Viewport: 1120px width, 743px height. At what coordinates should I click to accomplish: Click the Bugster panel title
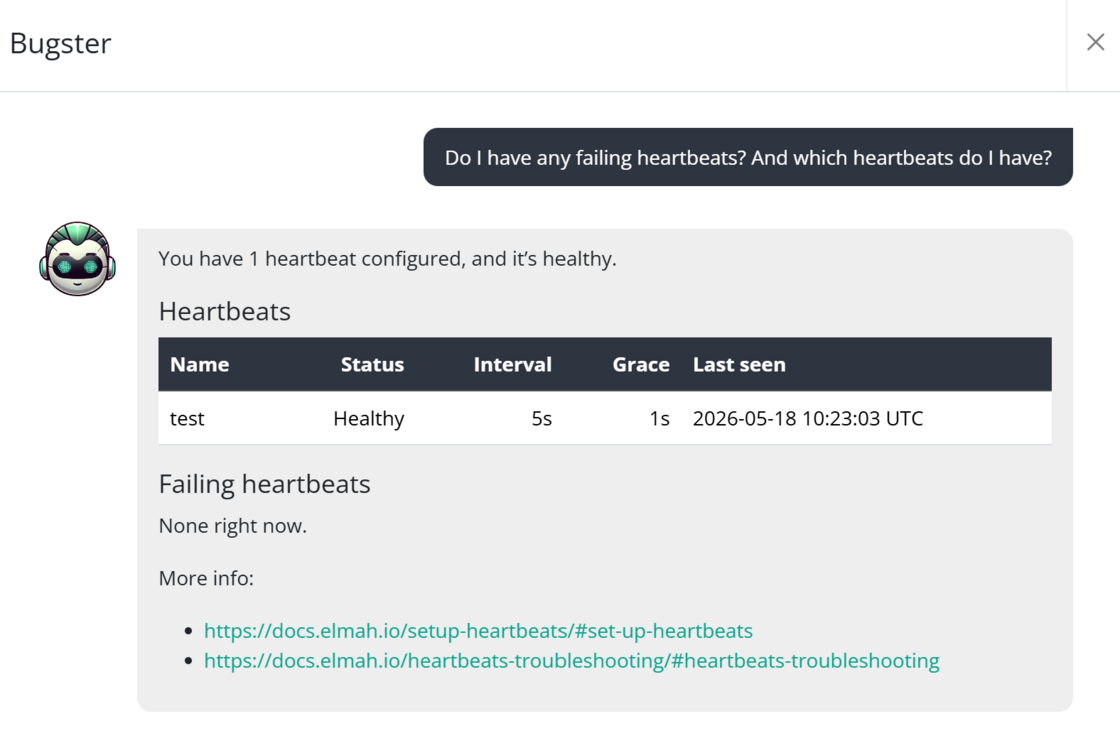pos(61,44)
